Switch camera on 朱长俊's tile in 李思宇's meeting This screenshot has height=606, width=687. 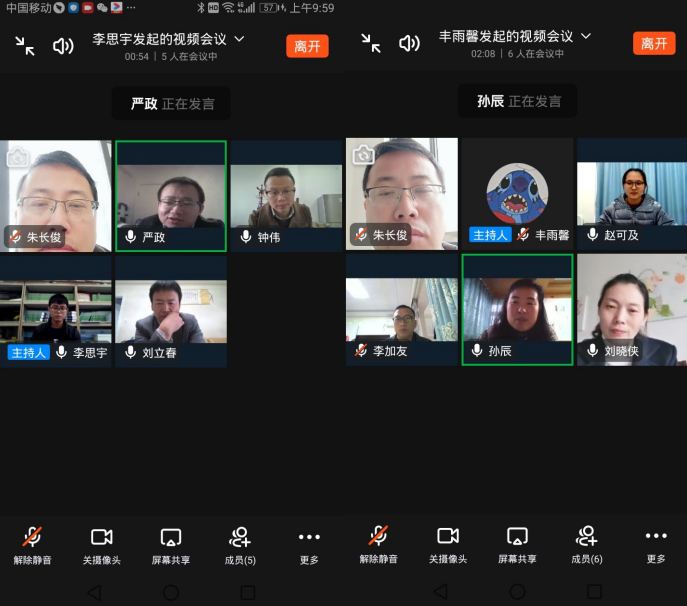tap(17, 157)
